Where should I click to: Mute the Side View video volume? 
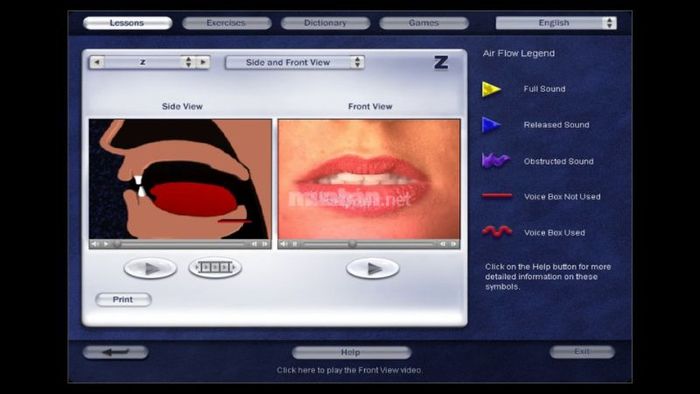click(95, 244)
